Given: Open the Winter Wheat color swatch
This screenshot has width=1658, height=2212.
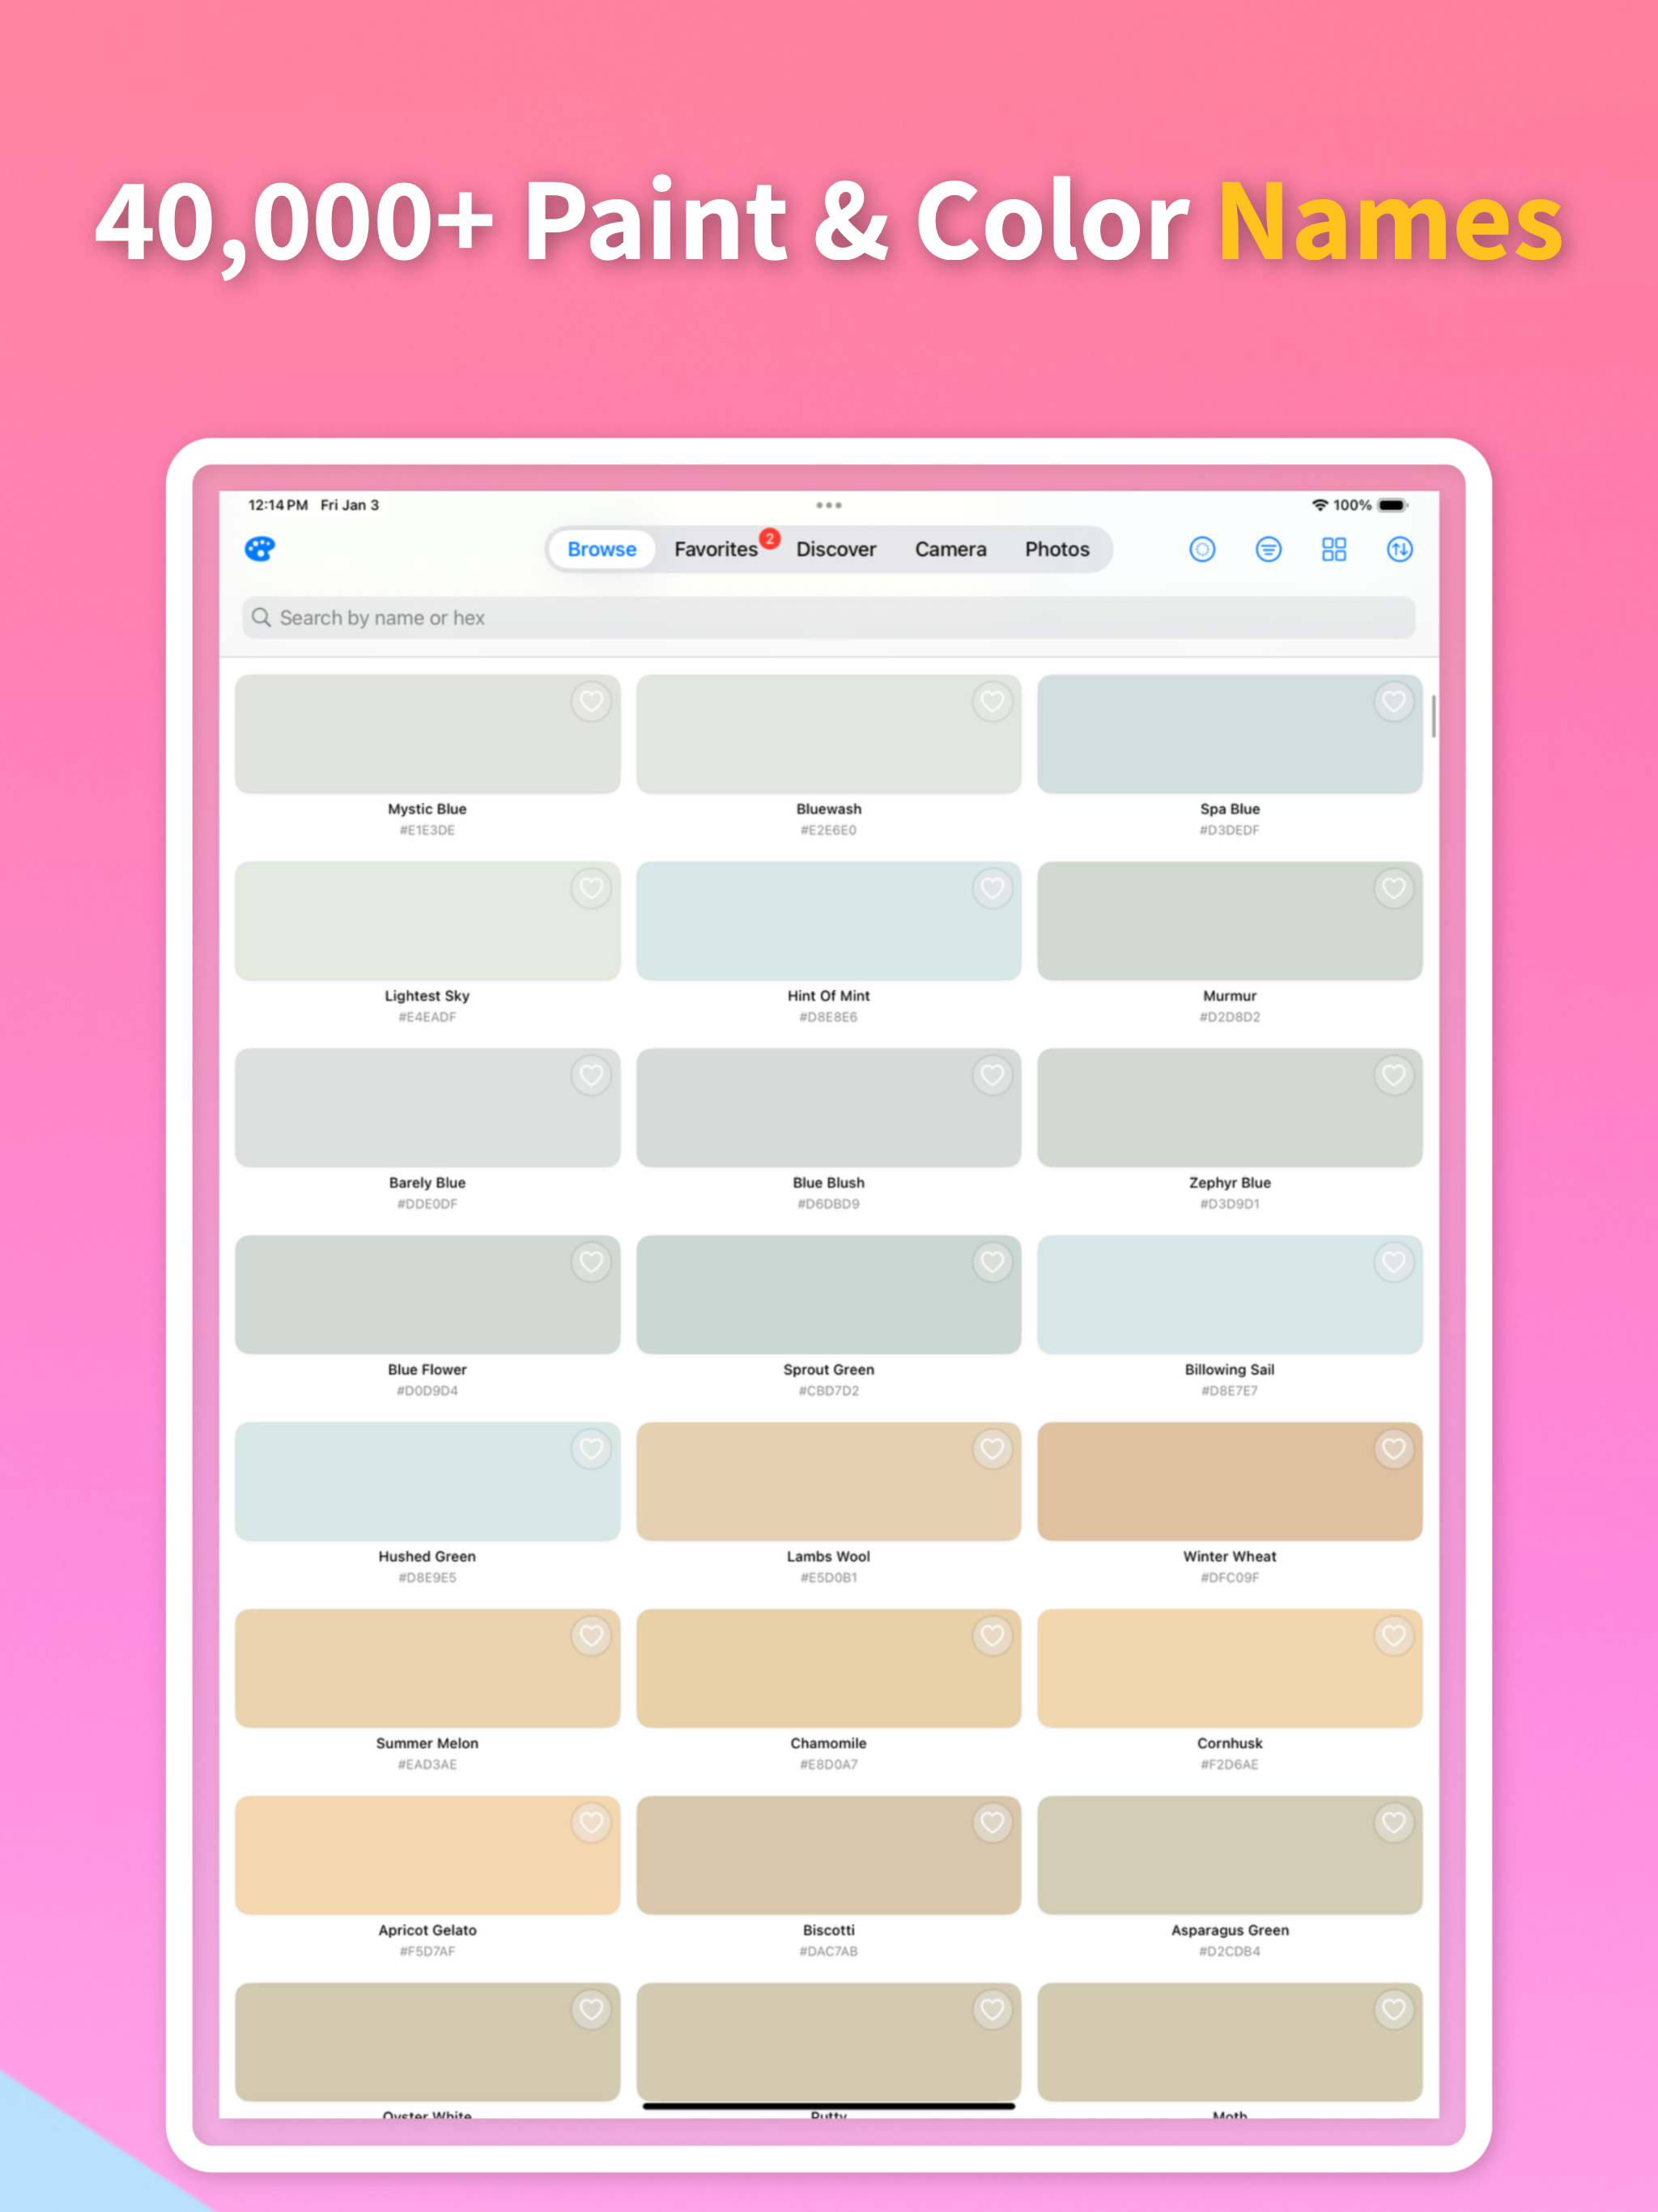Looking at the screenshot, I should click(x=1230, y=1482).
